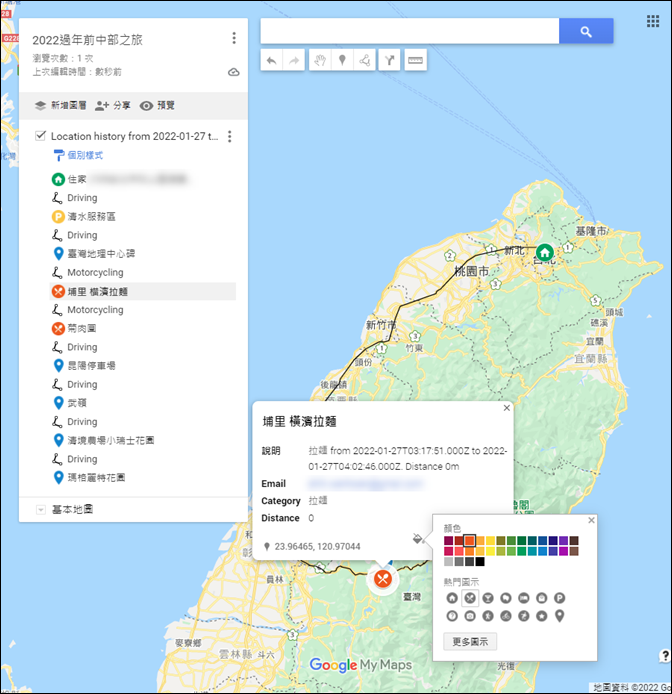This screenshot has height=694, width=672.
Task: Click the undo arrow in the map toolbar
Action: pyautogui.click(x=272, y=60)
